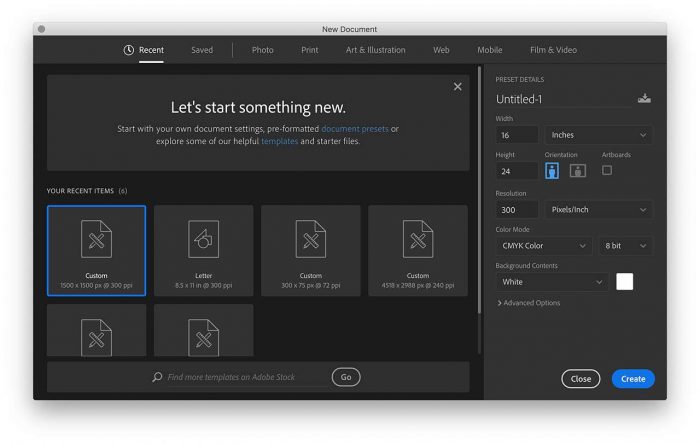Click the 'Find more templates on Adobe Stock' field
Screen dimensions: 700x444
click(231, 377)
